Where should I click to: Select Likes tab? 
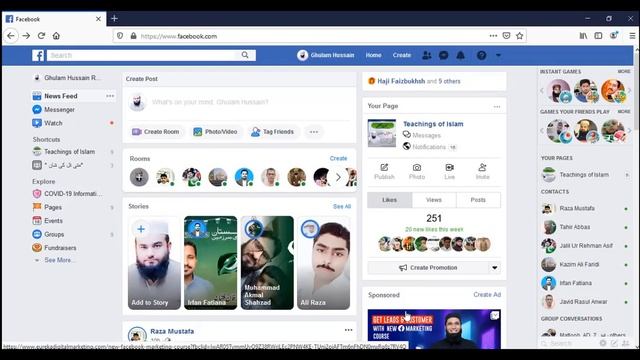pos(390,200)
